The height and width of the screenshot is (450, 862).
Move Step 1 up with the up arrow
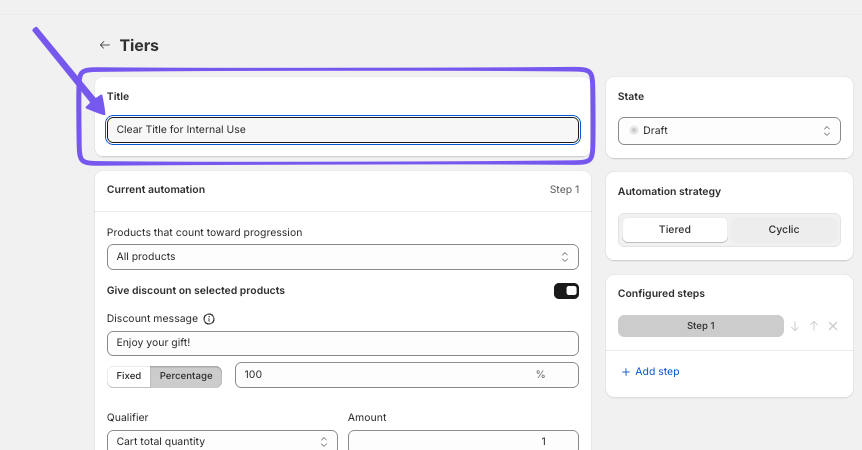[x=814, y=326]
